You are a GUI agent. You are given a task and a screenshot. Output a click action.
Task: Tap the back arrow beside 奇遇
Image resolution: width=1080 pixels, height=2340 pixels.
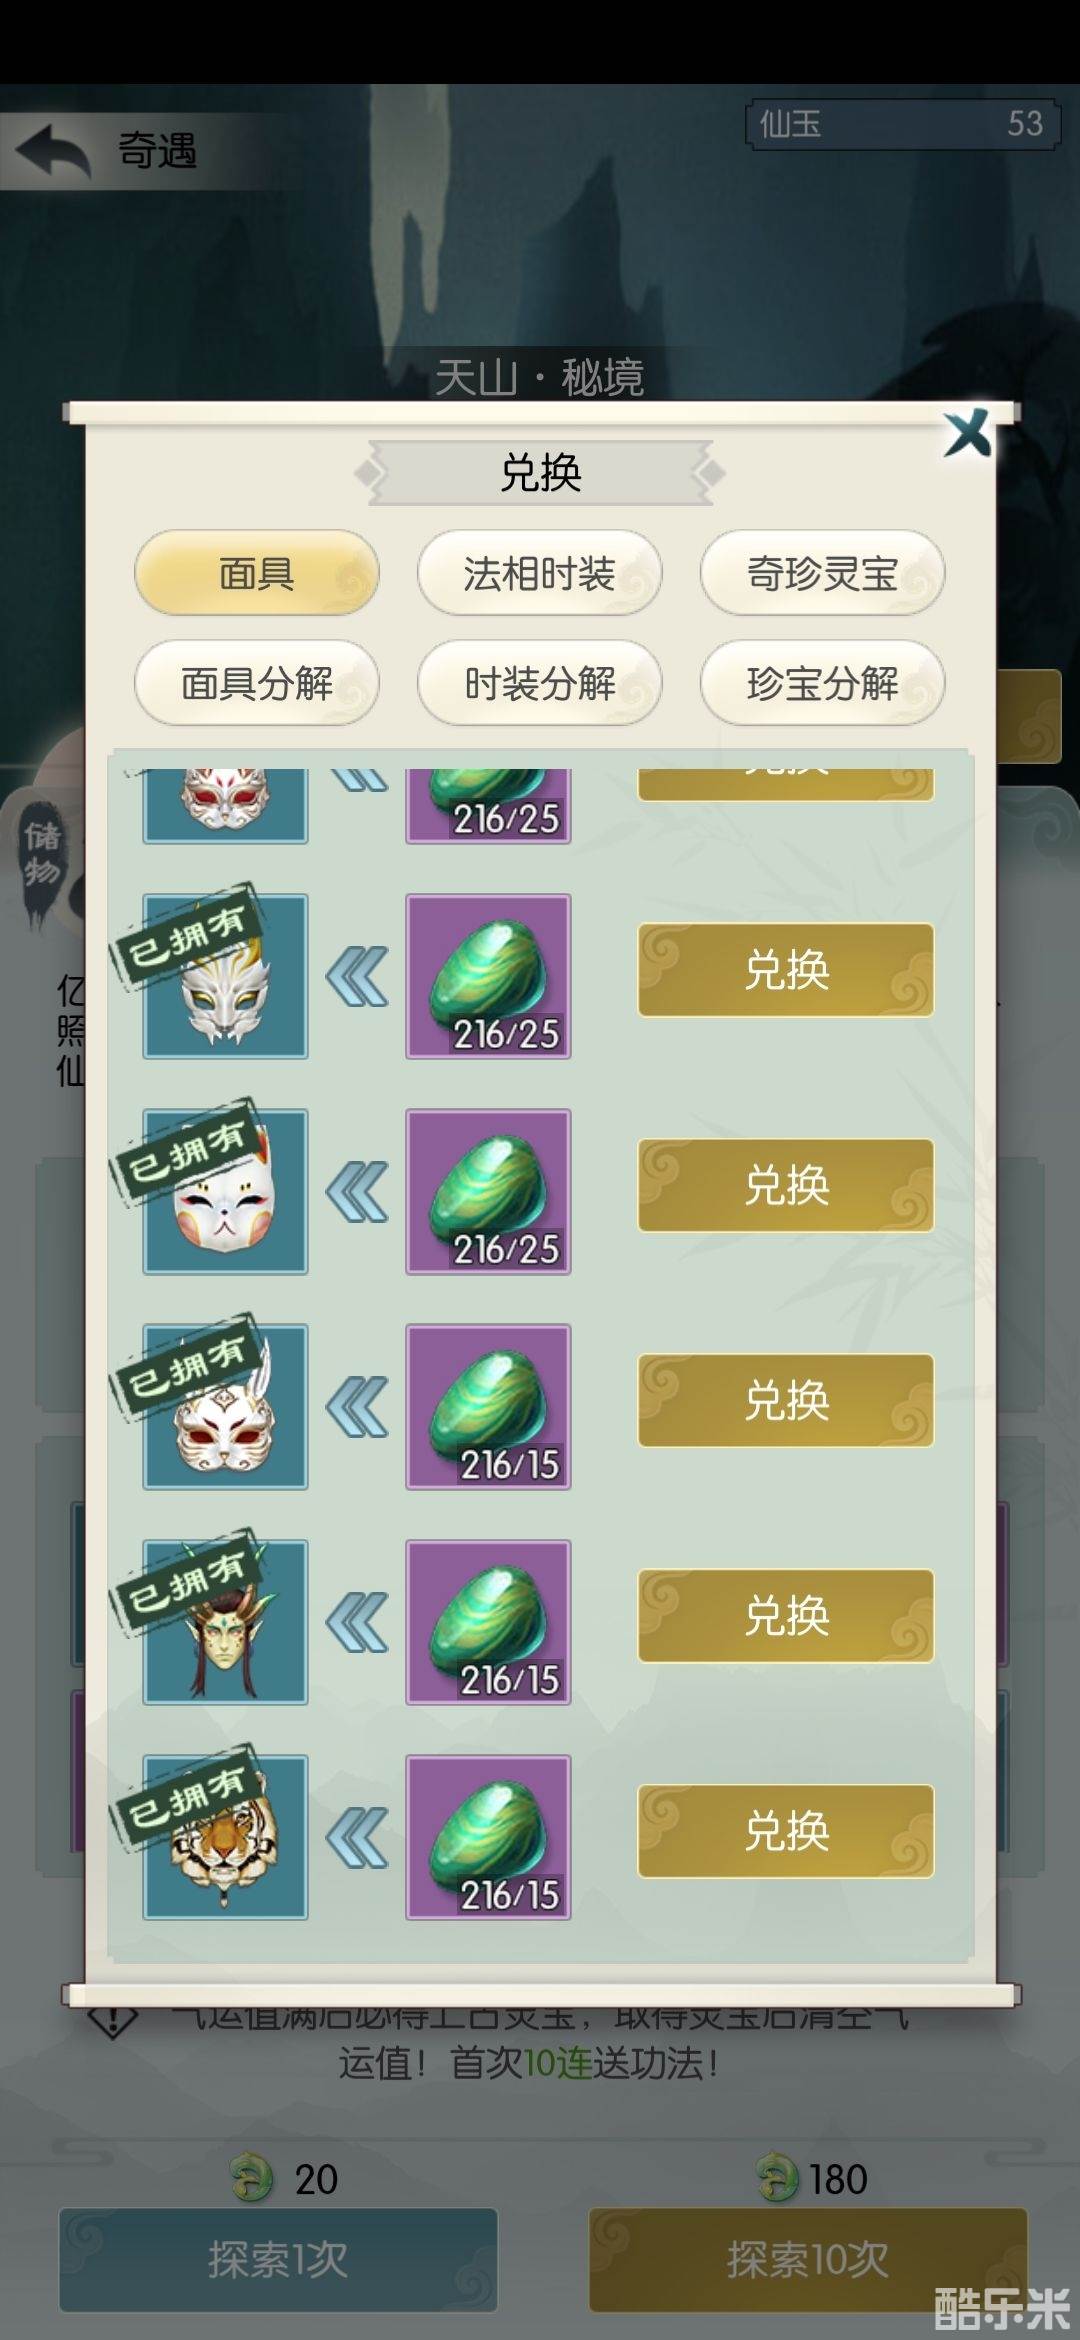coord(52,150)
